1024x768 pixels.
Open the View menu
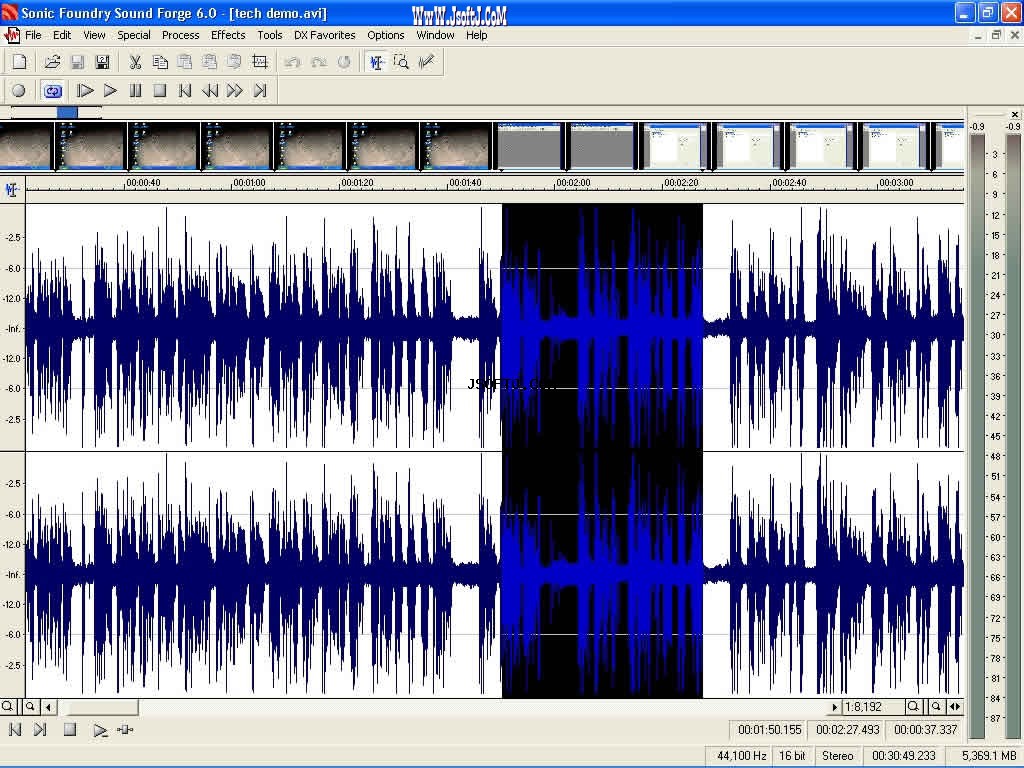point(94,35)
